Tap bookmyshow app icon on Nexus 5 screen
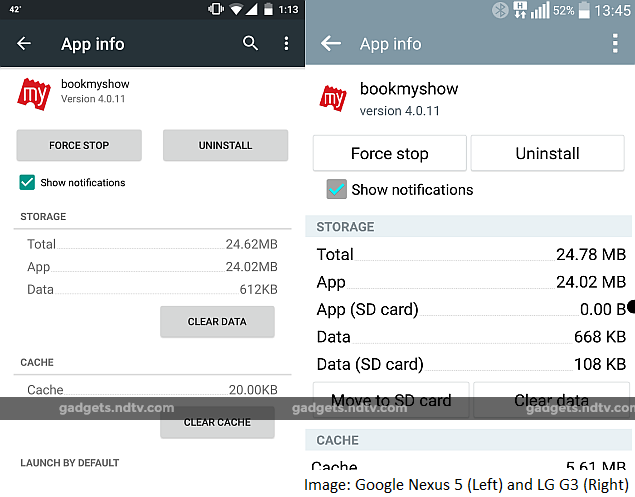This screenshot has height=497, width=635. point(34,94)
